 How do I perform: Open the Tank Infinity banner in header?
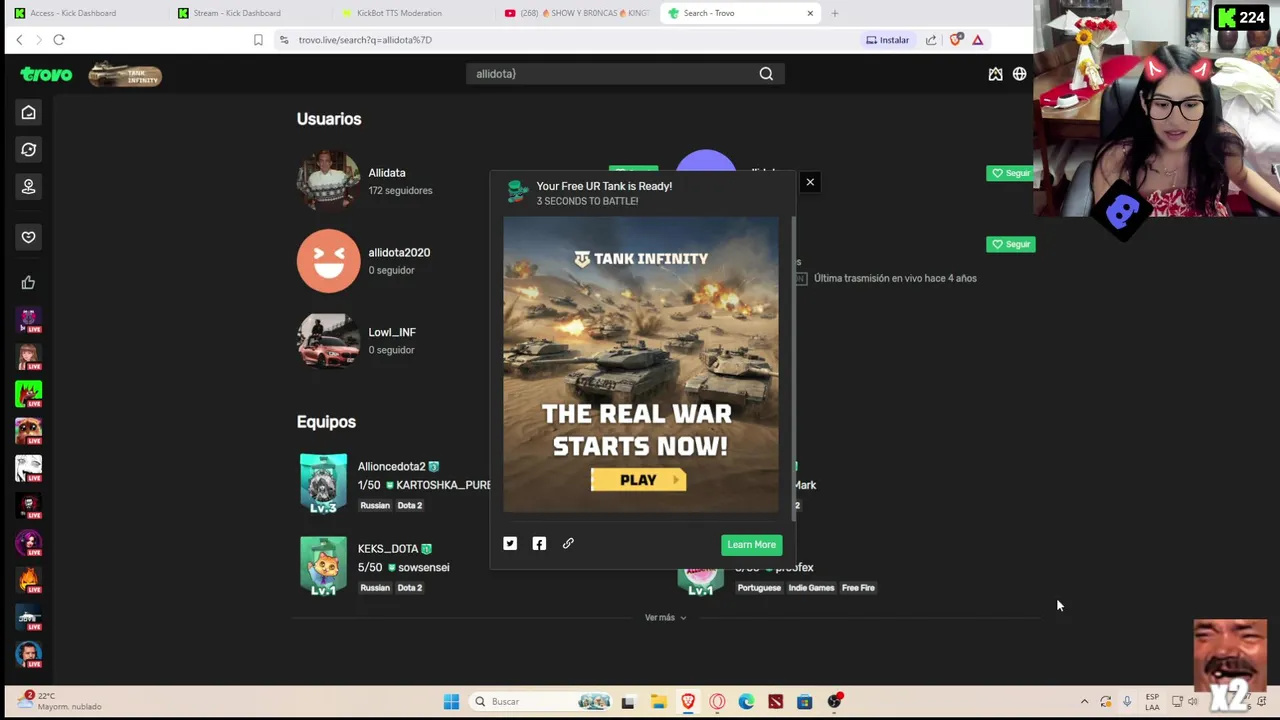pos(125,74)
